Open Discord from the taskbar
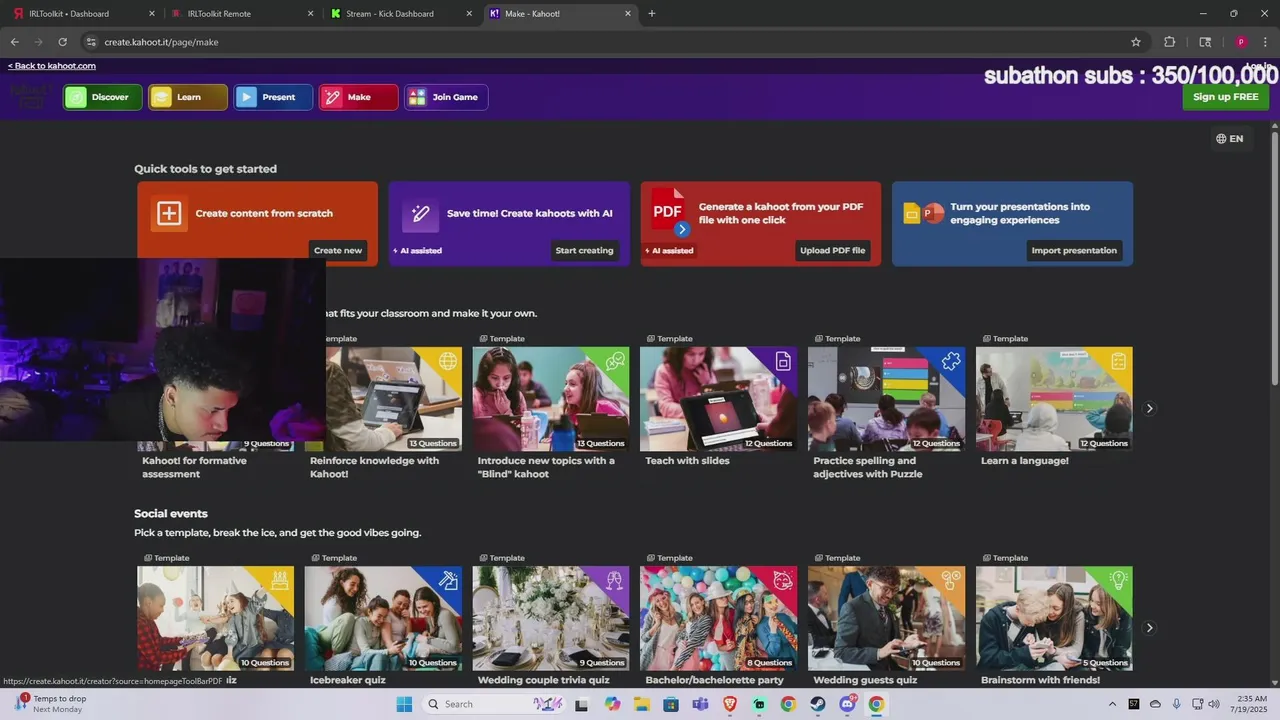The width and height of the screenshot is (1280, 720). point(848,704)
